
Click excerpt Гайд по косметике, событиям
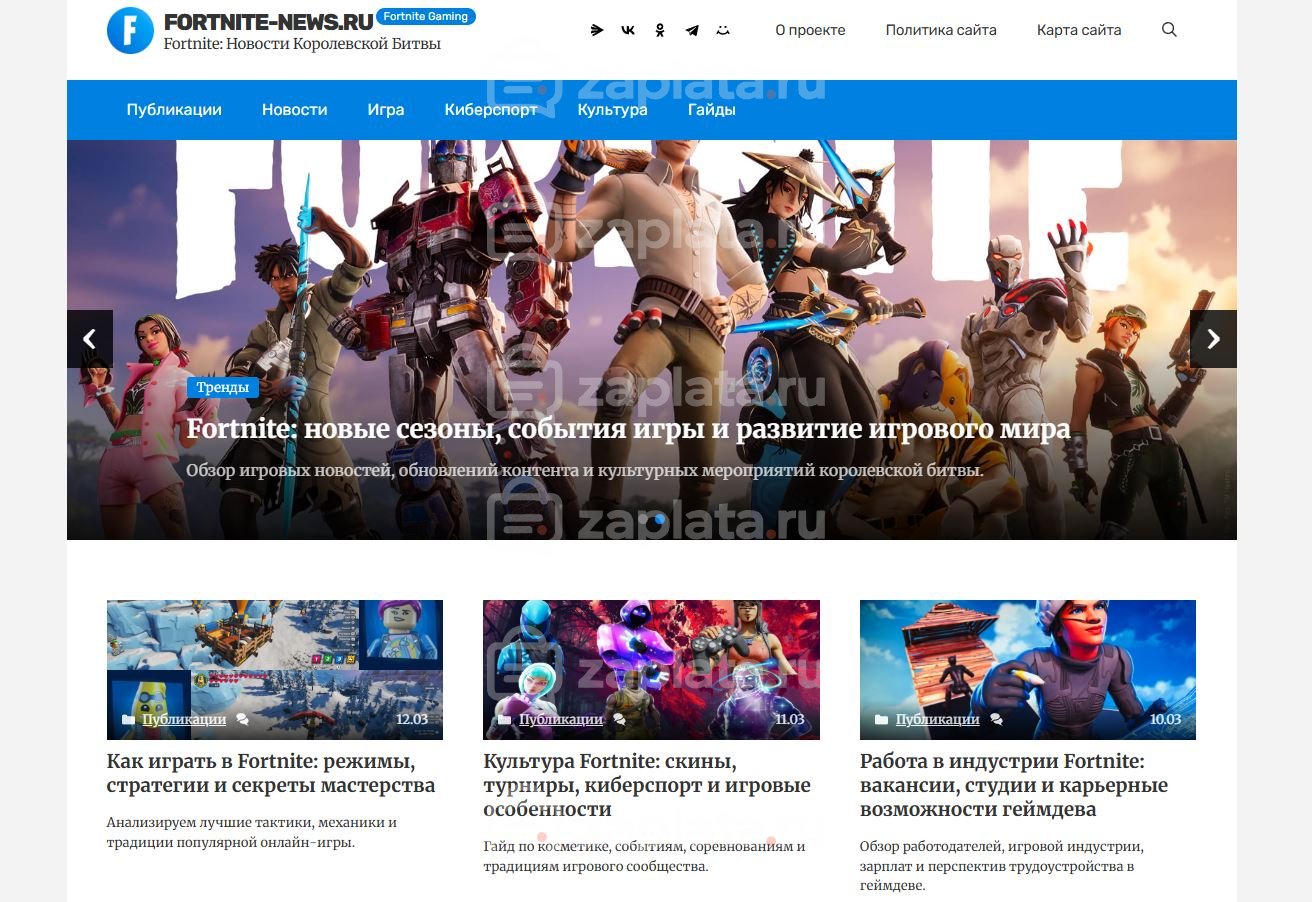click(644, 856)
